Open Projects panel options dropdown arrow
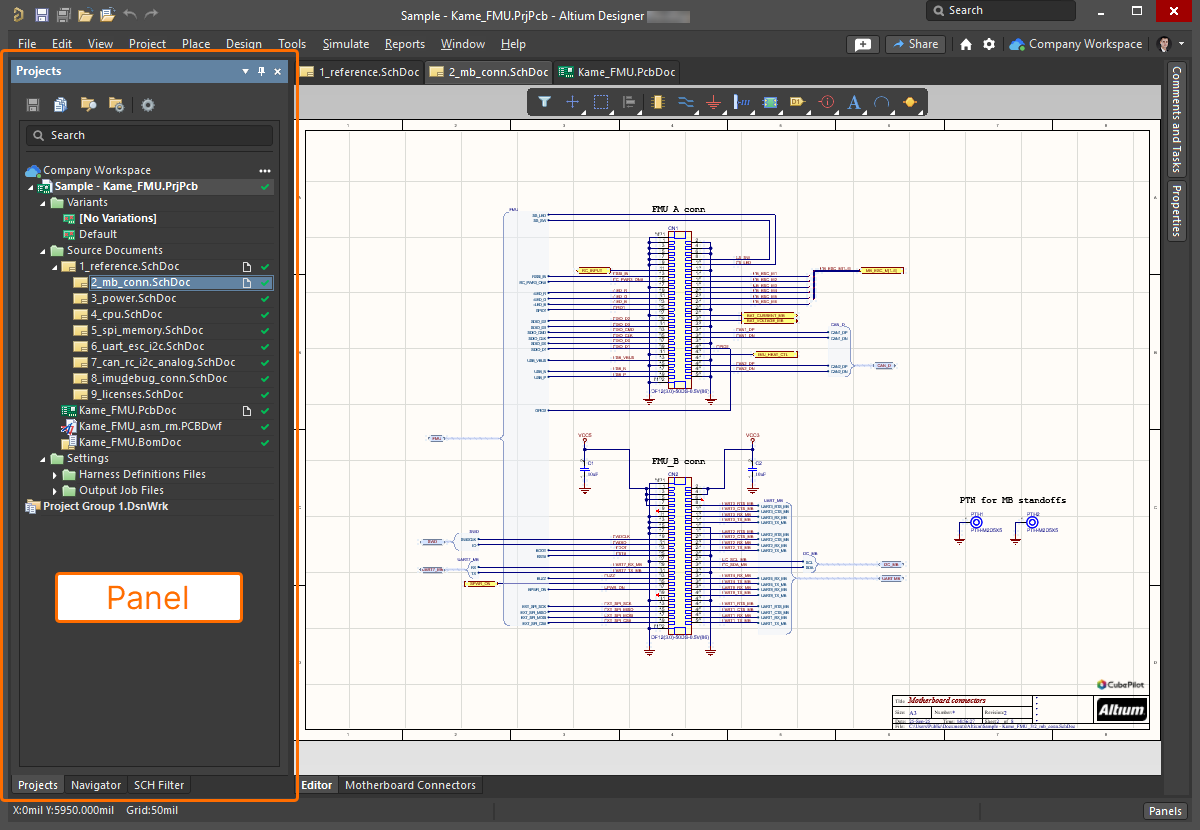The image size is (1200, 830). (246, 72)
